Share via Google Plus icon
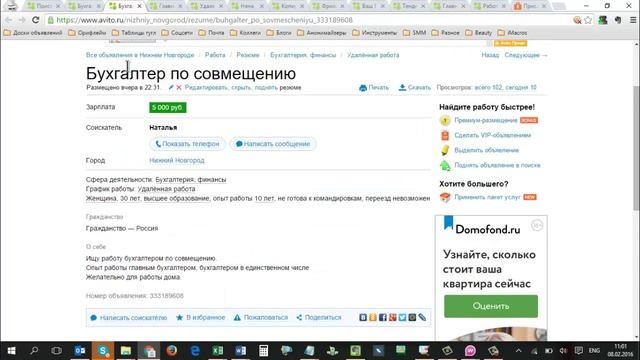Image resolution: width=640 pixels, height=360 pixels. pyautogui.click(x=392, y=317)
